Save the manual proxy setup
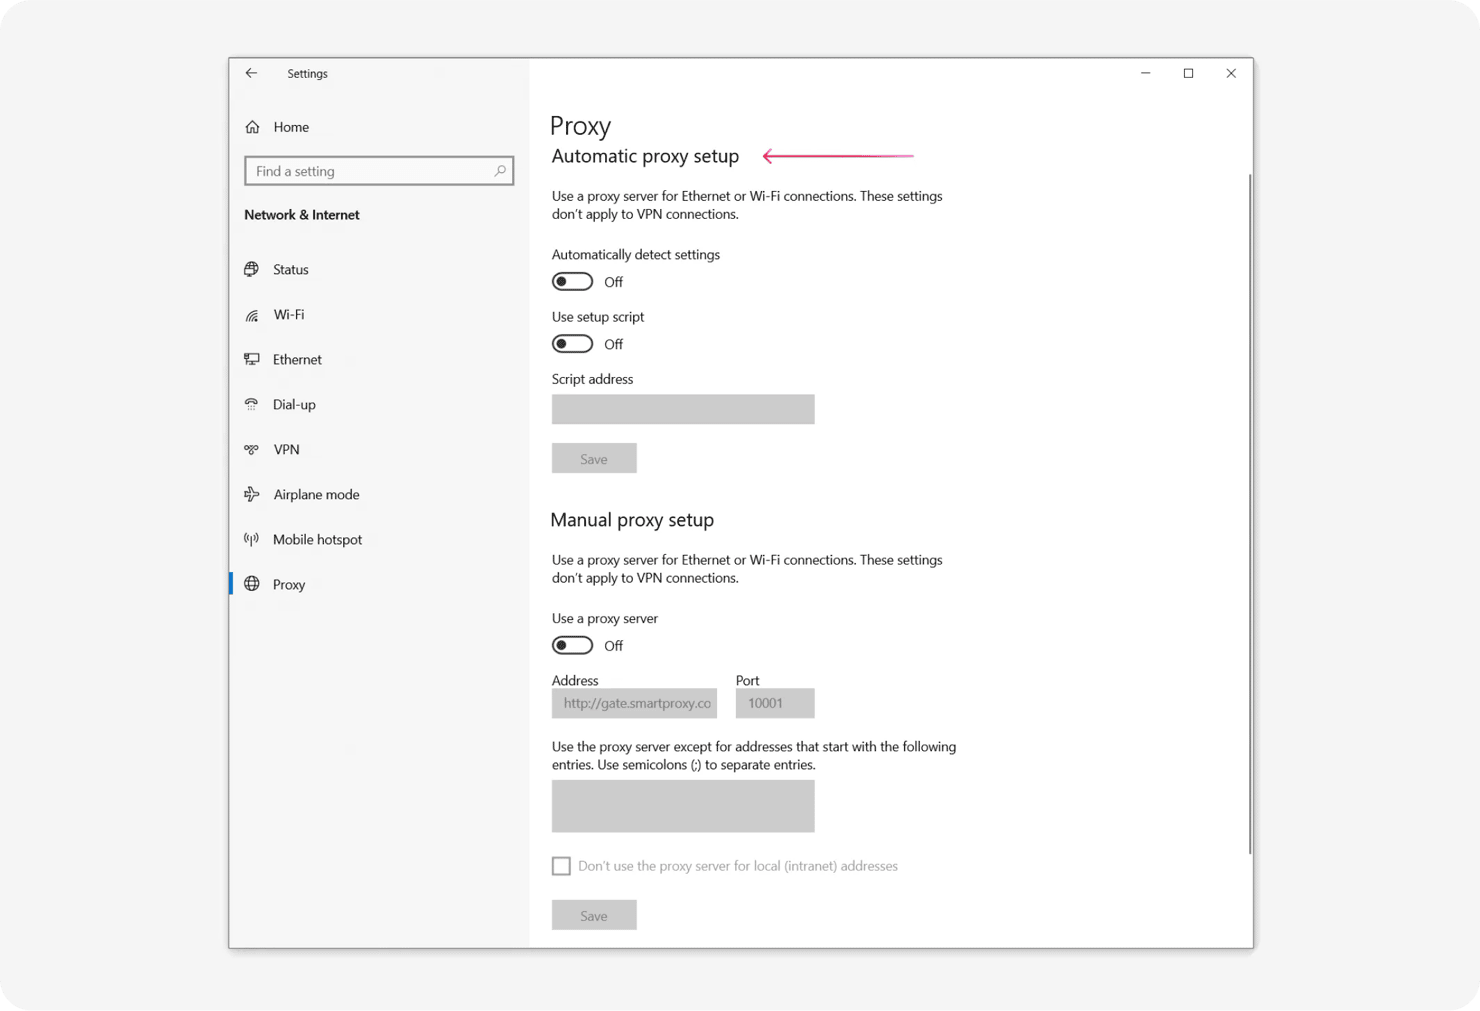The height and width of the screenshot is (1011, 1480). pos(594,915)
